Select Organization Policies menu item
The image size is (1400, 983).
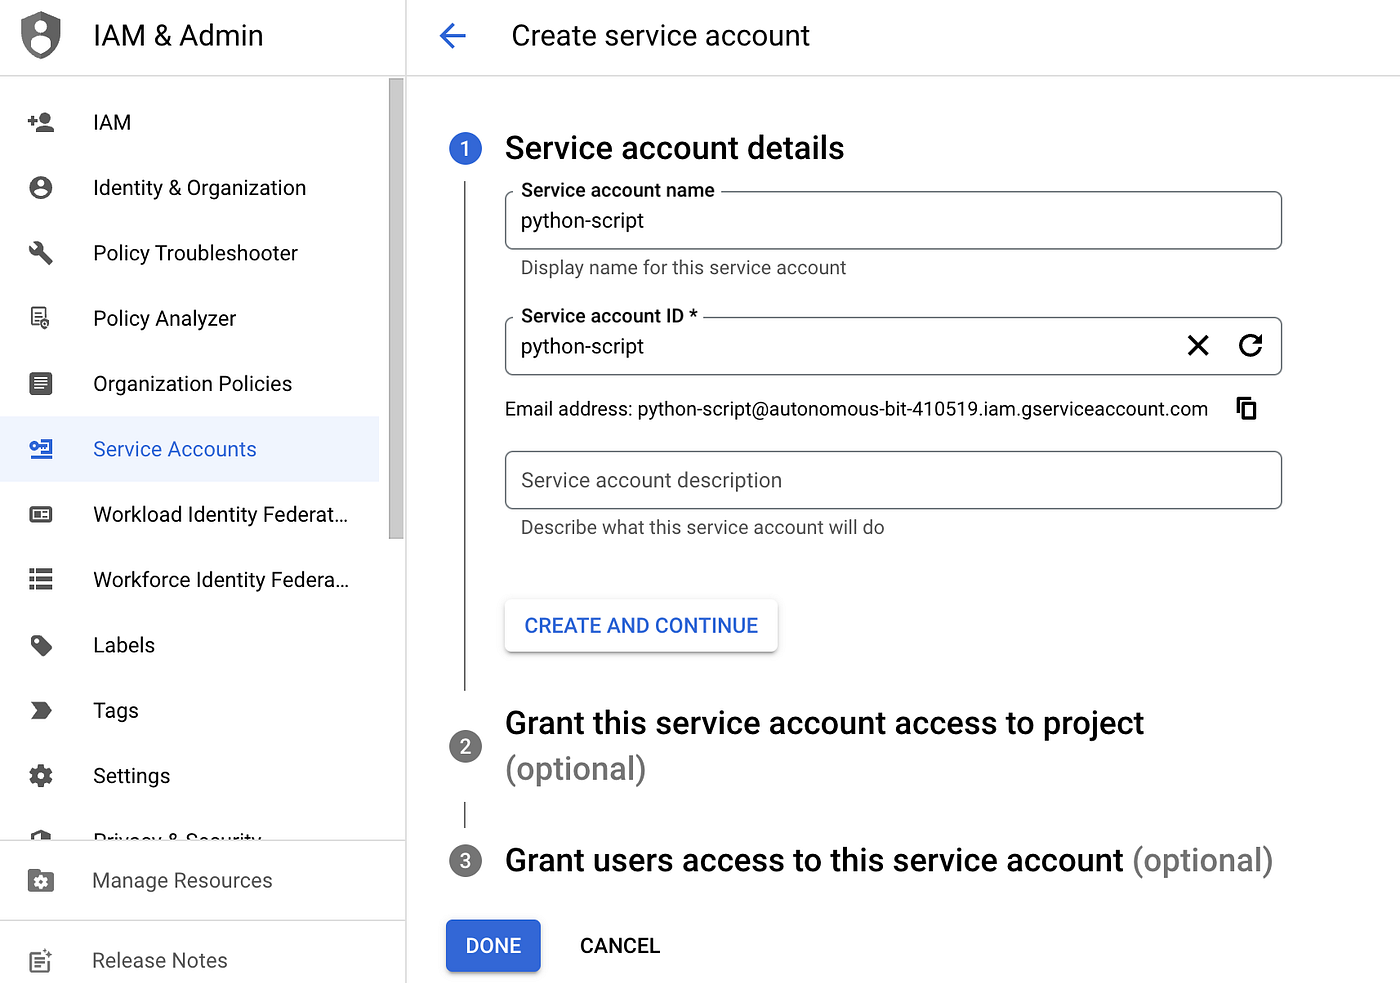click(x=192, y=384)
